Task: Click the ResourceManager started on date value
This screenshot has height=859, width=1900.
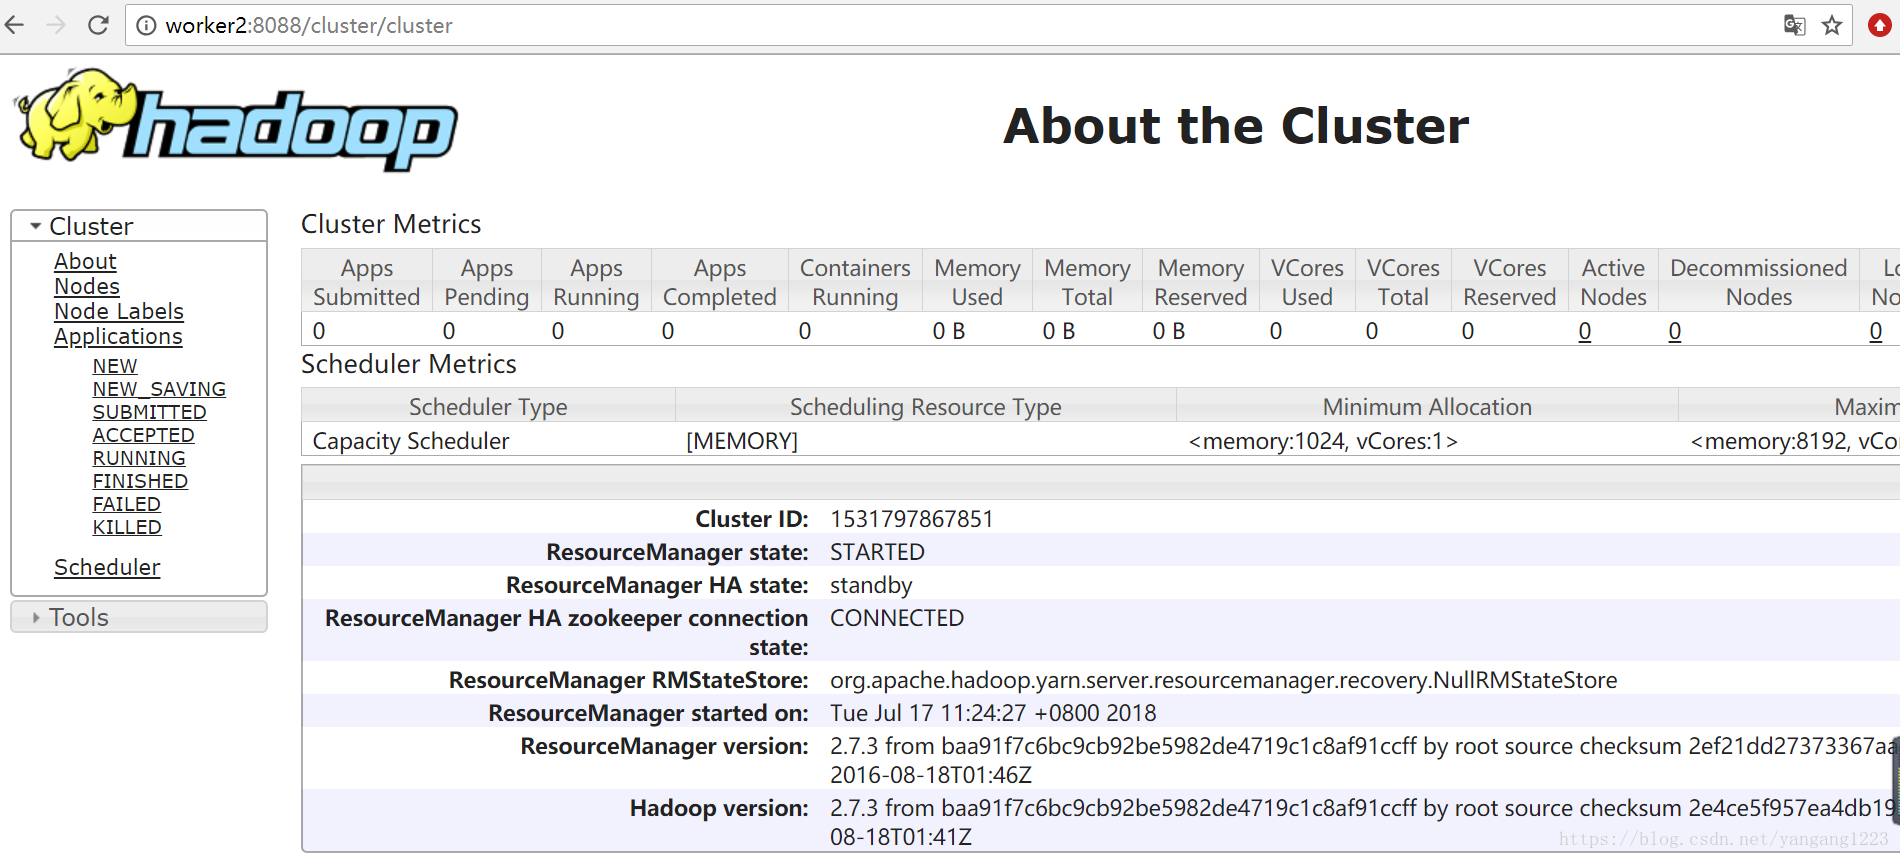Action: (993, 713)
